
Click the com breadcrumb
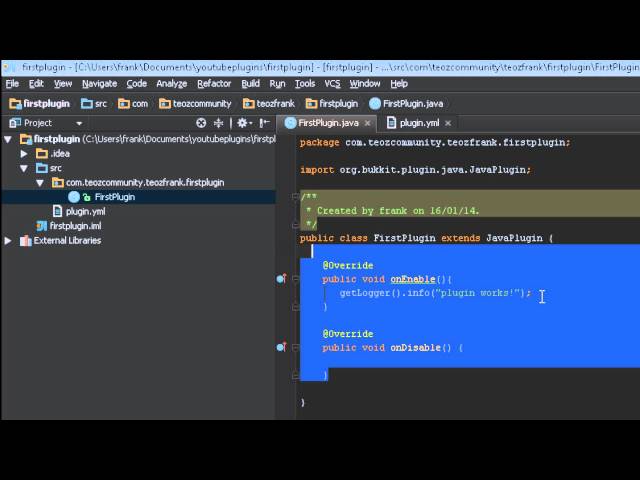(133, 104)
